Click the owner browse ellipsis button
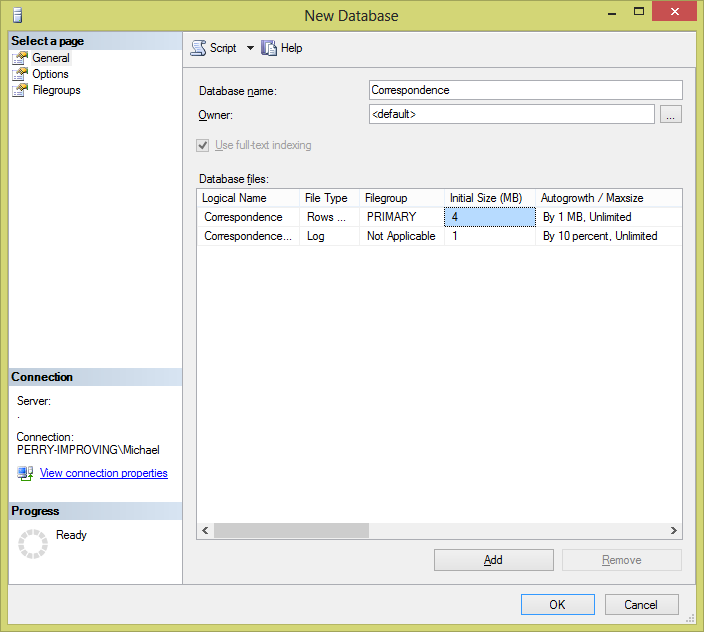The image size is (704, 632). pos(671,115)
